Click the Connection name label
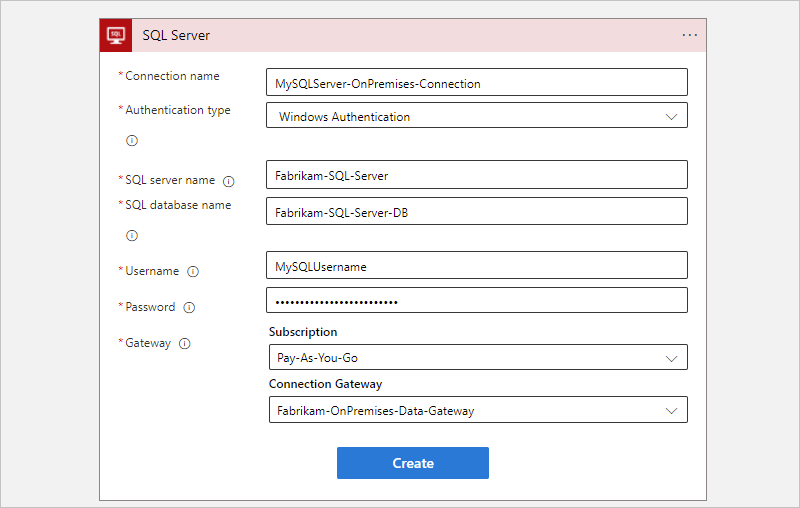 pyautogui.click(x=172, y=76)
